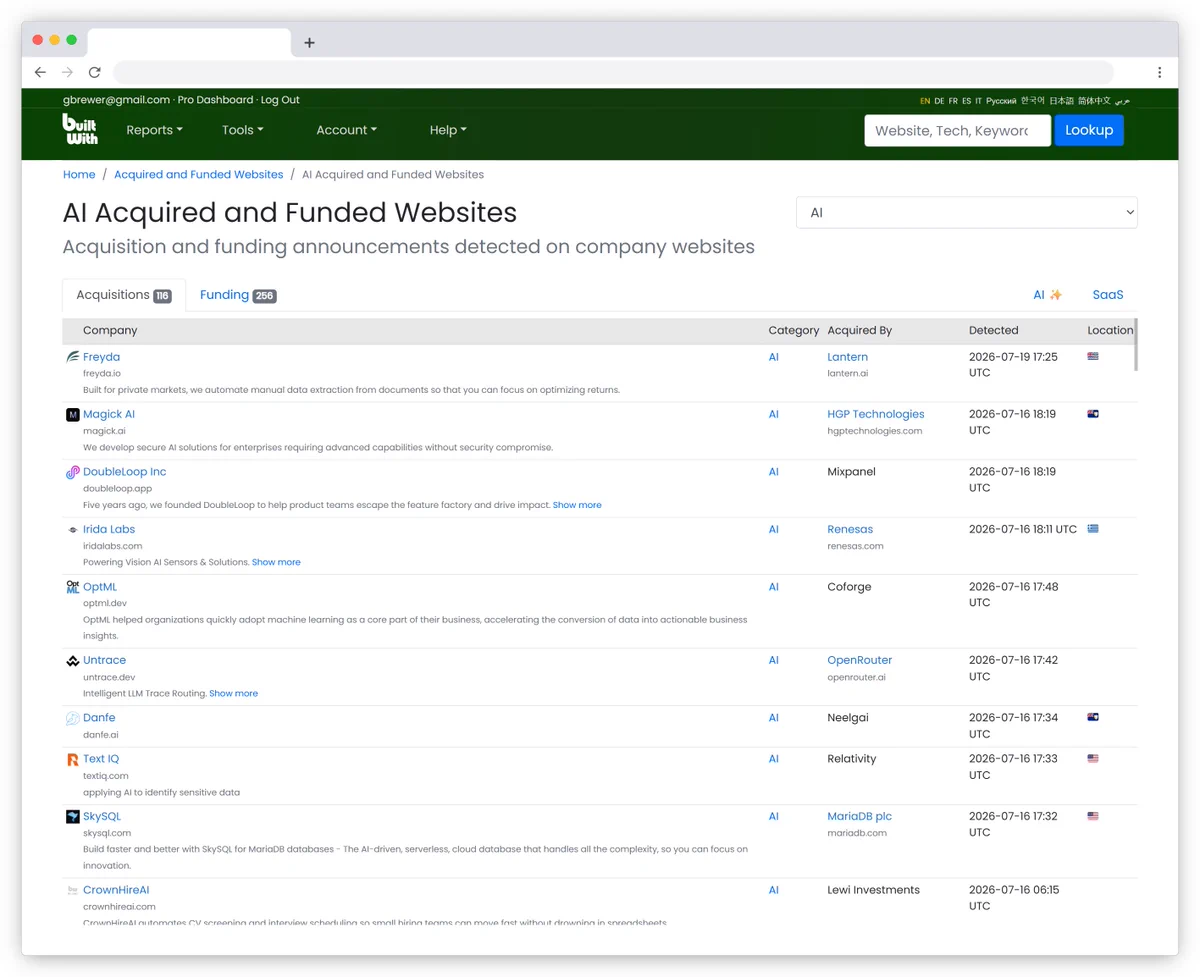1200x977 pixels.
Task: Open the AI category select dropdown
Action: pos(966,212)
